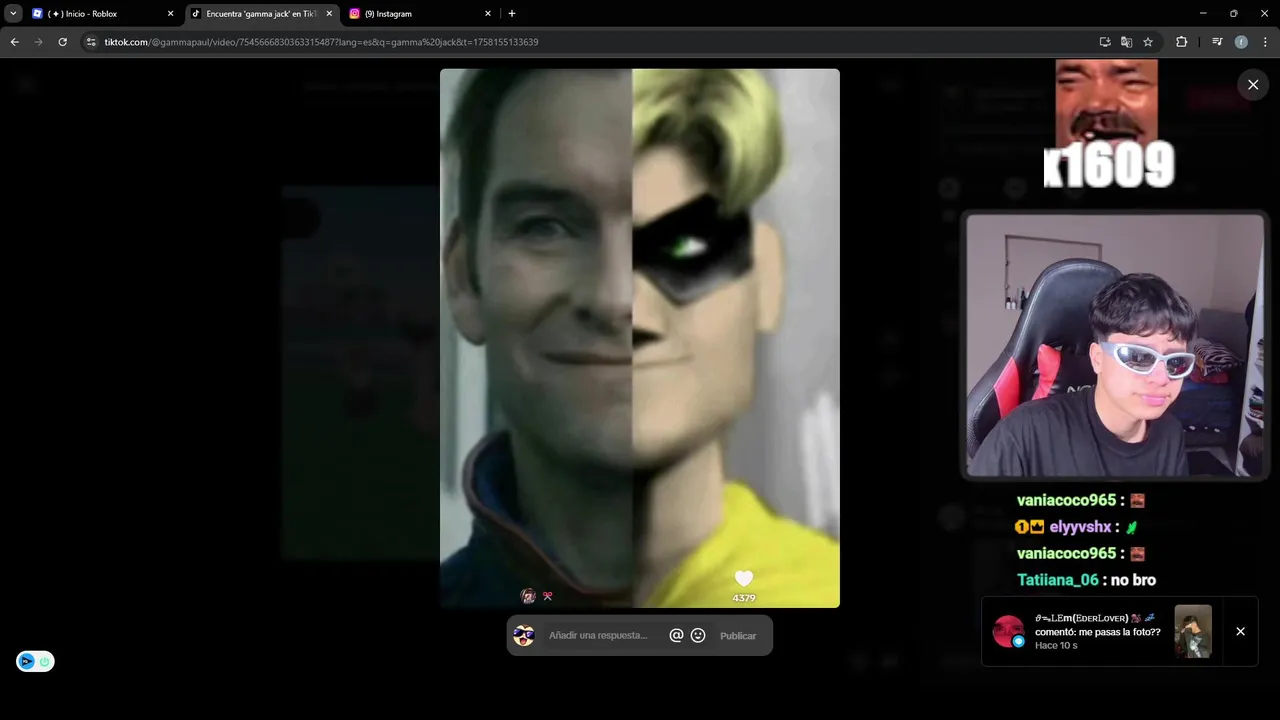Click the 4379 likes count

[x=743, y=598]
